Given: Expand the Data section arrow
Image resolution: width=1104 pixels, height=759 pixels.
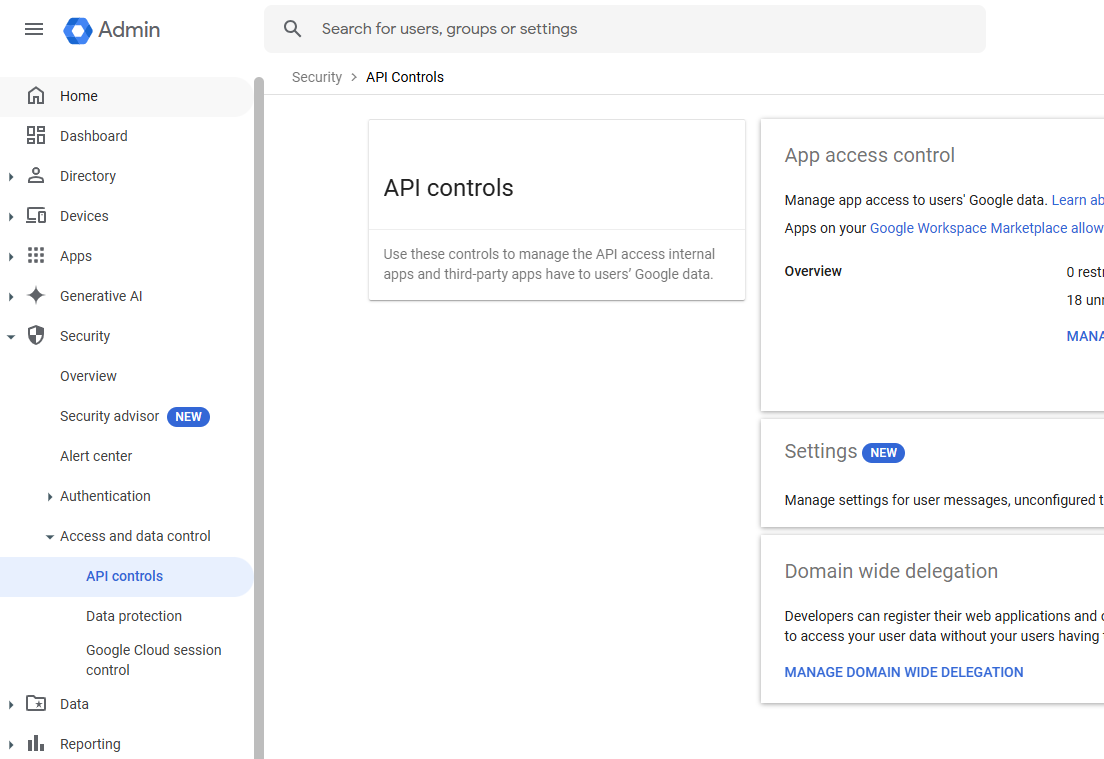Looking at the screenshot, I should 11,705.
